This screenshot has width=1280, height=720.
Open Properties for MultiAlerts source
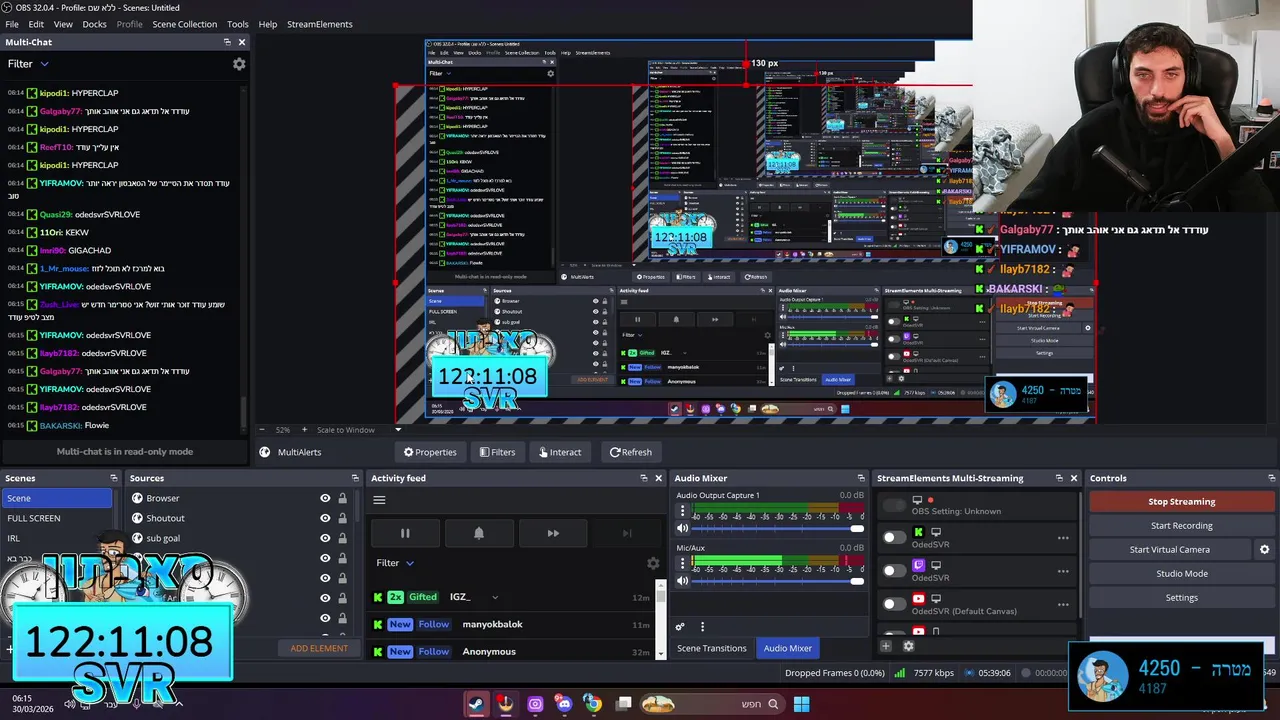point(430,452)
